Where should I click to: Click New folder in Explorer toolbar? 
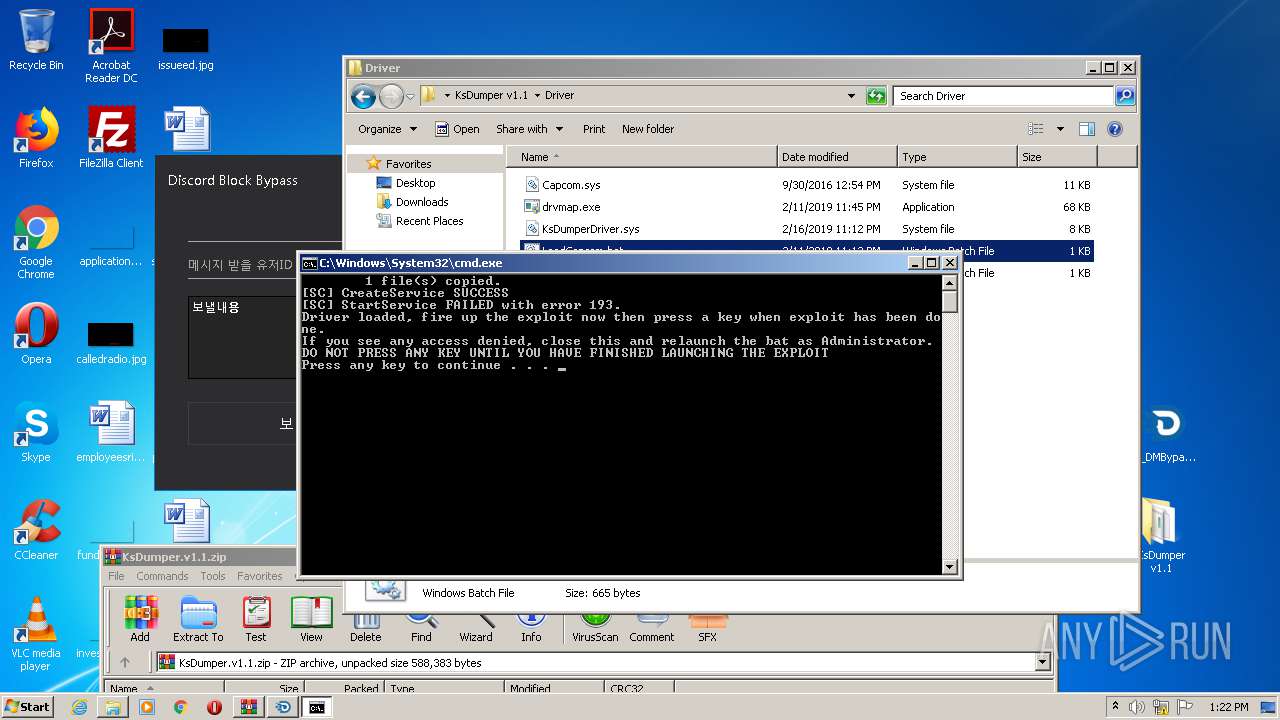[648, 129]
